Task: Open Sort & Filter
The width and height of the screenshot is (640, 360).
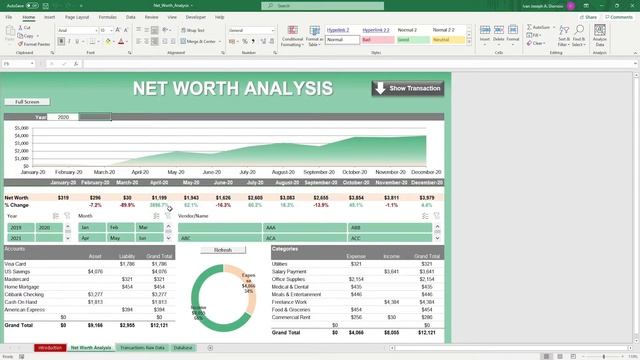Action: 564,36
